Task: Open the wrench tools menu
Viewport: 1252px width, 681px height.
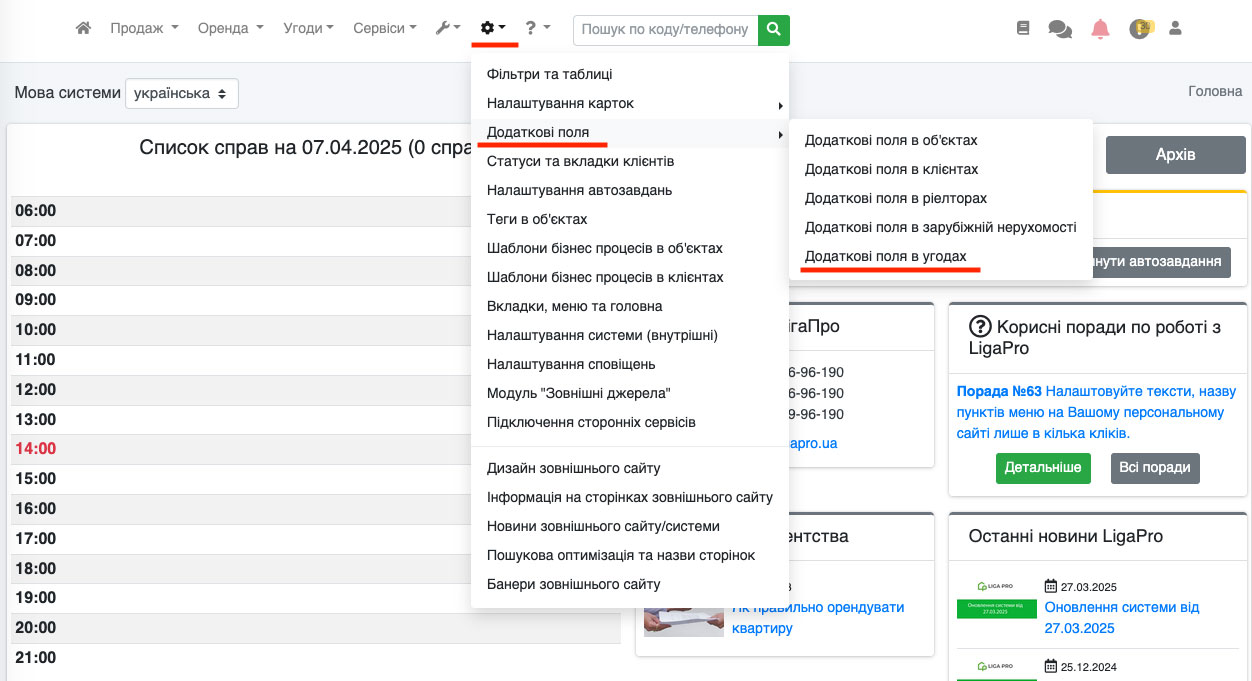Action: (x=447, y=29)
